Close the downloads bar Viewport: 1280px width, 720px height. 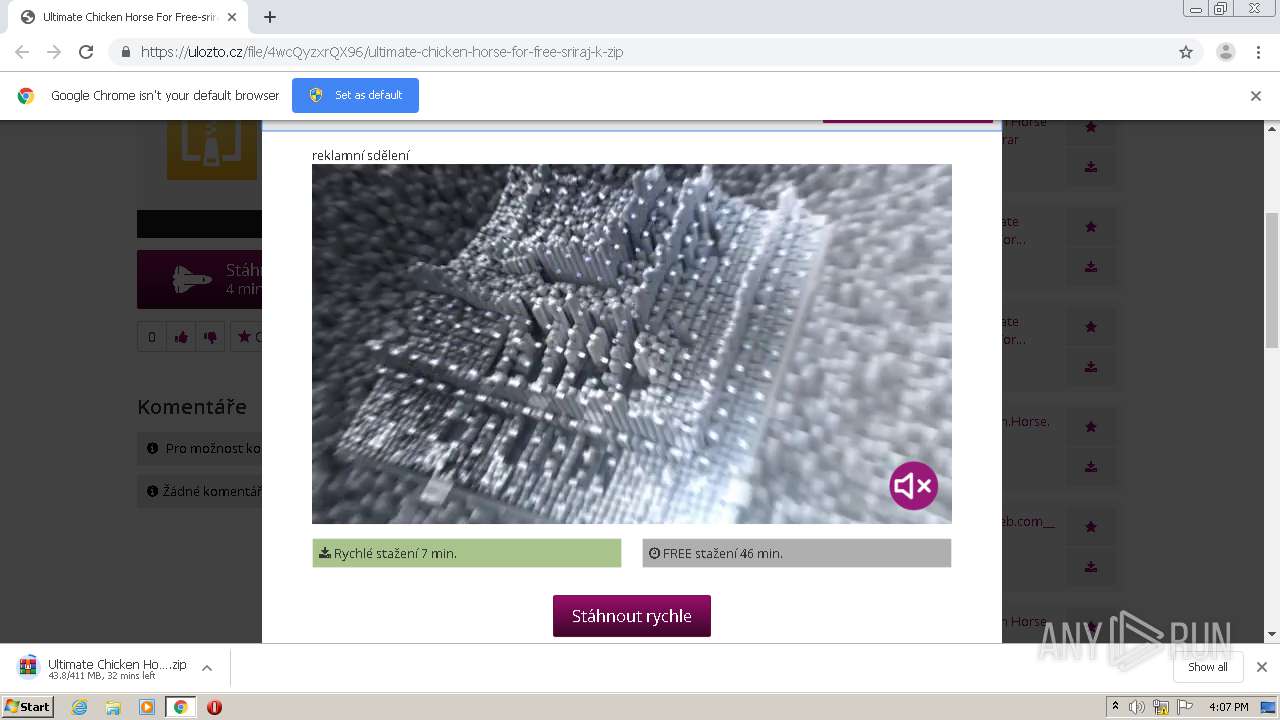click(1262, 667)
